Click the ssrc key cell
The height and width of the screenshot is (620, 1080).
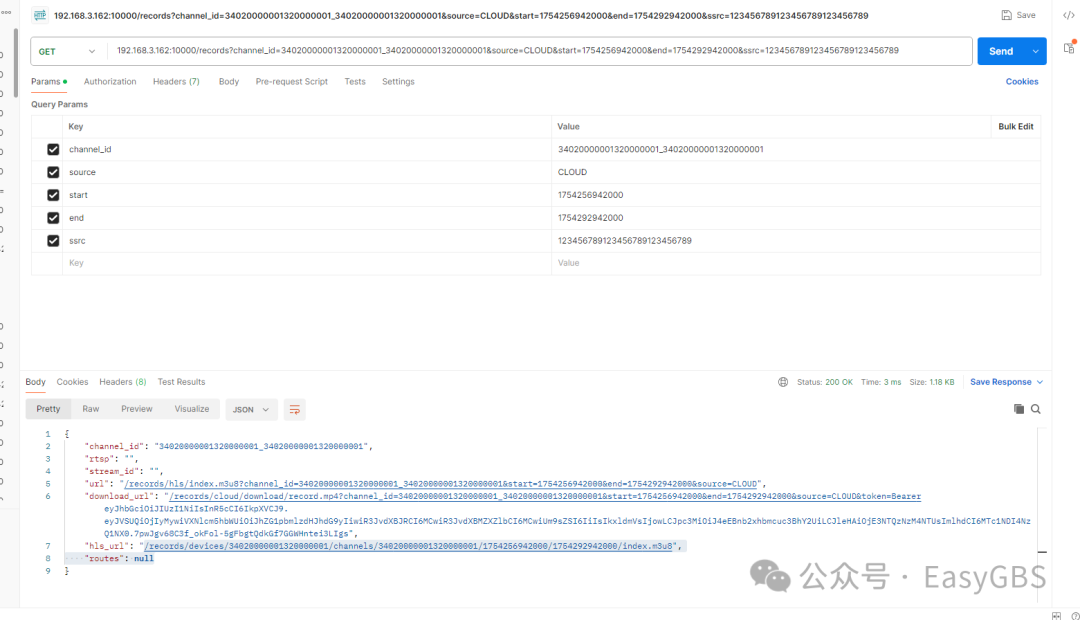[x=307, y=240]
